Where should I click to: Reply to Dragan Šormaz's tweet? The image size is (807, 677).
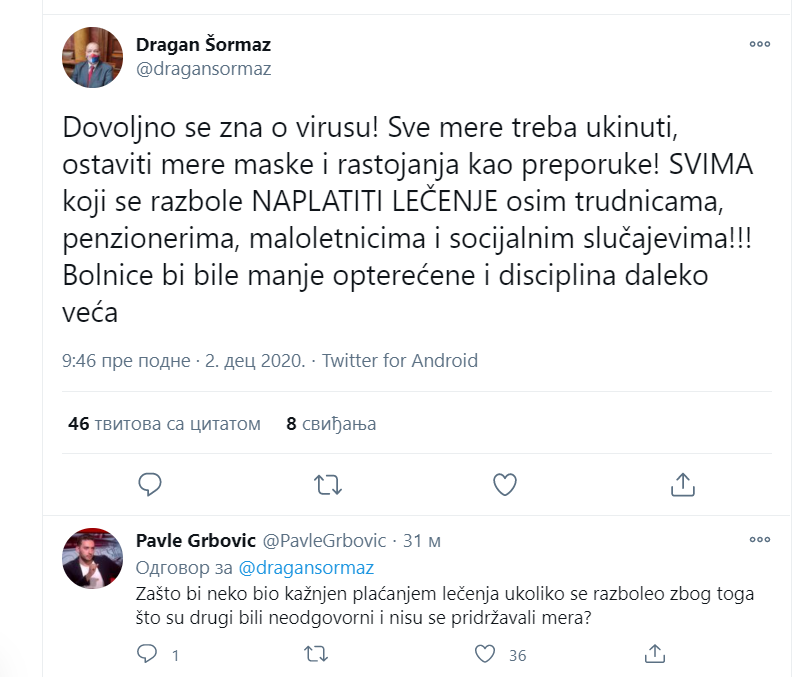(149, 483)
